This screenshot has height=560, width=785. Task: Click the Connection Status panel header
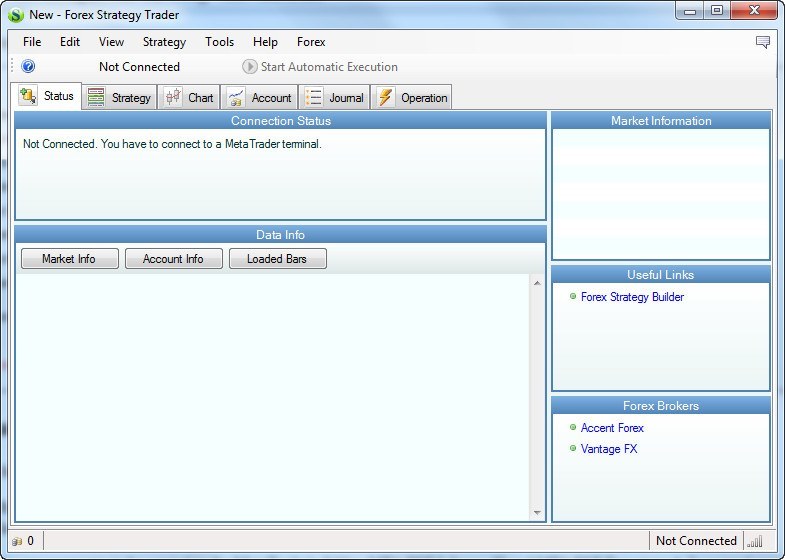pos(280,121)
